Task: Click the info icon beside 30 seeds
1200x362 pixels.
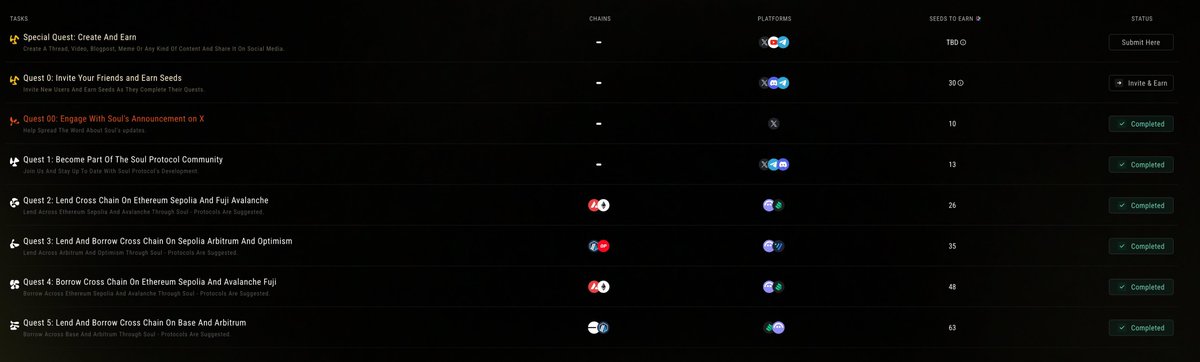Action: pyautogui.click(x=961, y=83)
